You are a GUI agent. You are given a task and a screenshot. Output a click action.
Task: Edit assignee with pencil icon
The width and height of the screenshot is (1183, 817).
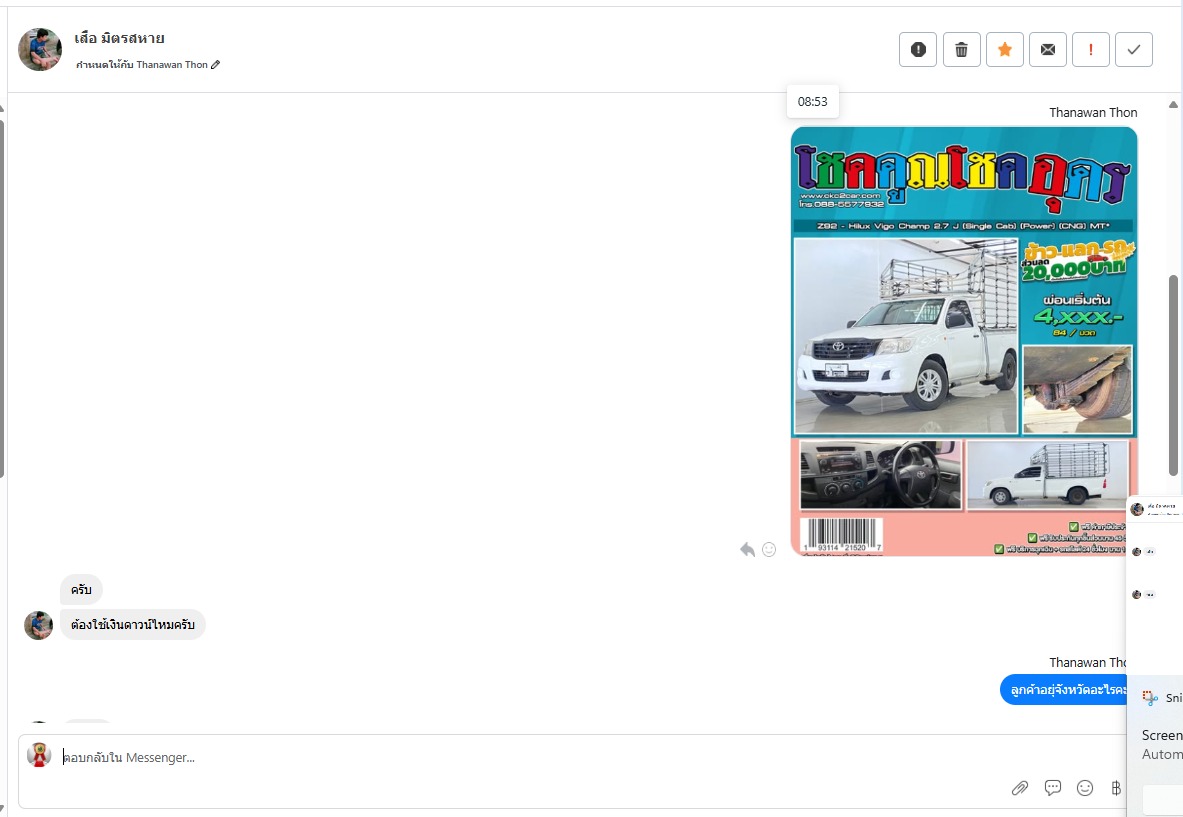[x=216, y=65]
